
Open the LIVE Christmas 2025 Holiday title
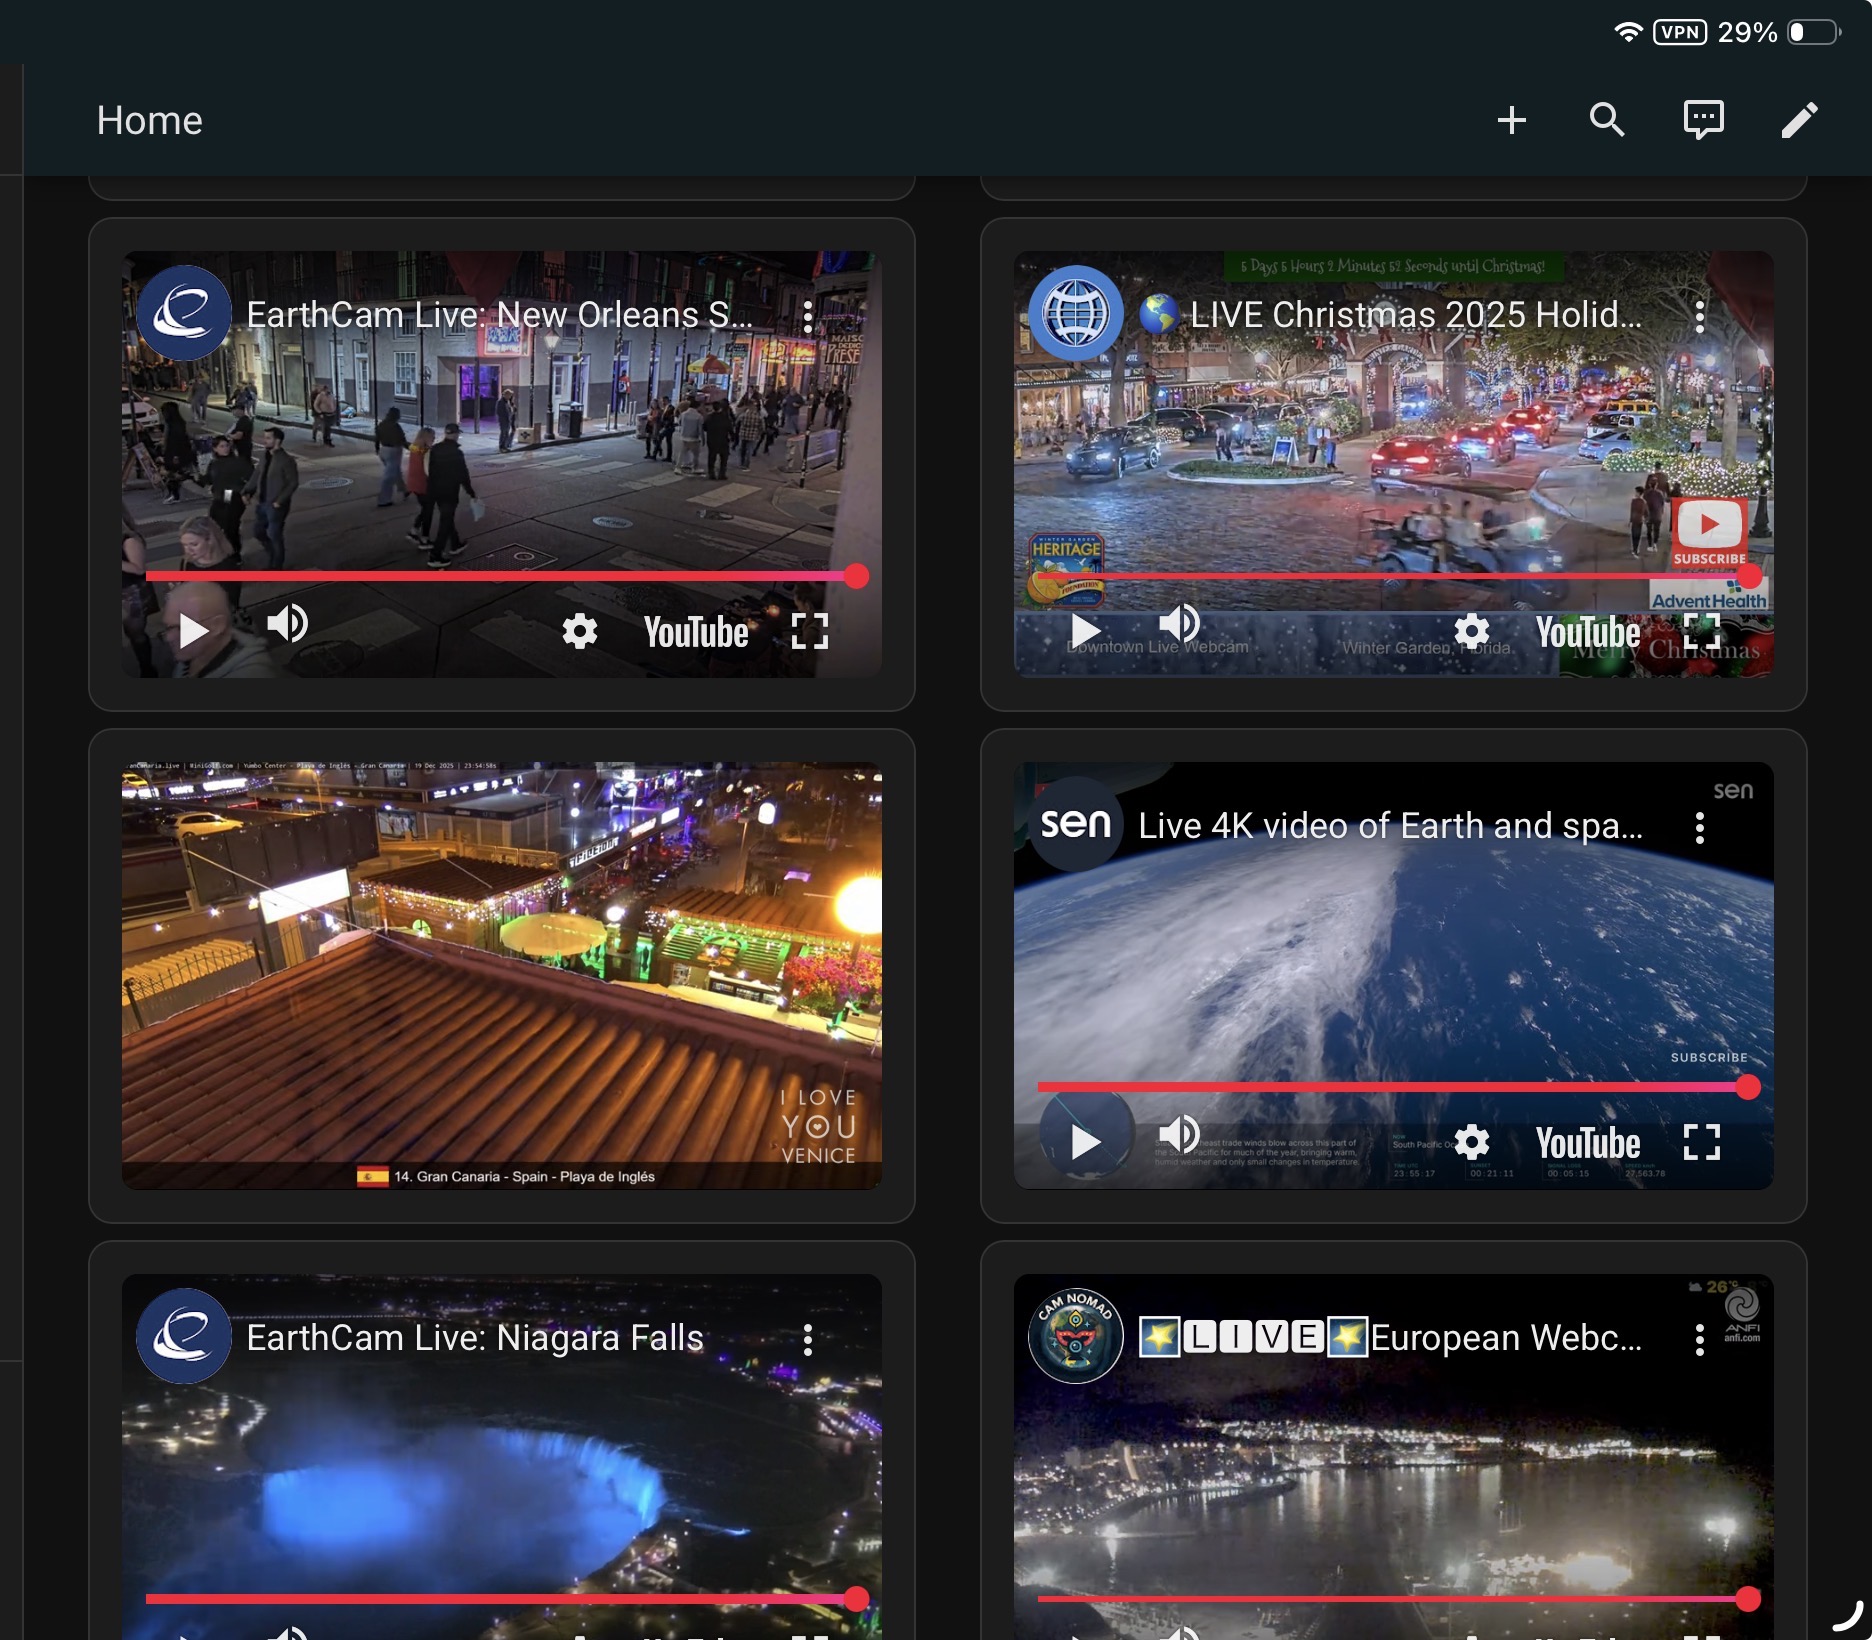click(x=1391, y=315)
